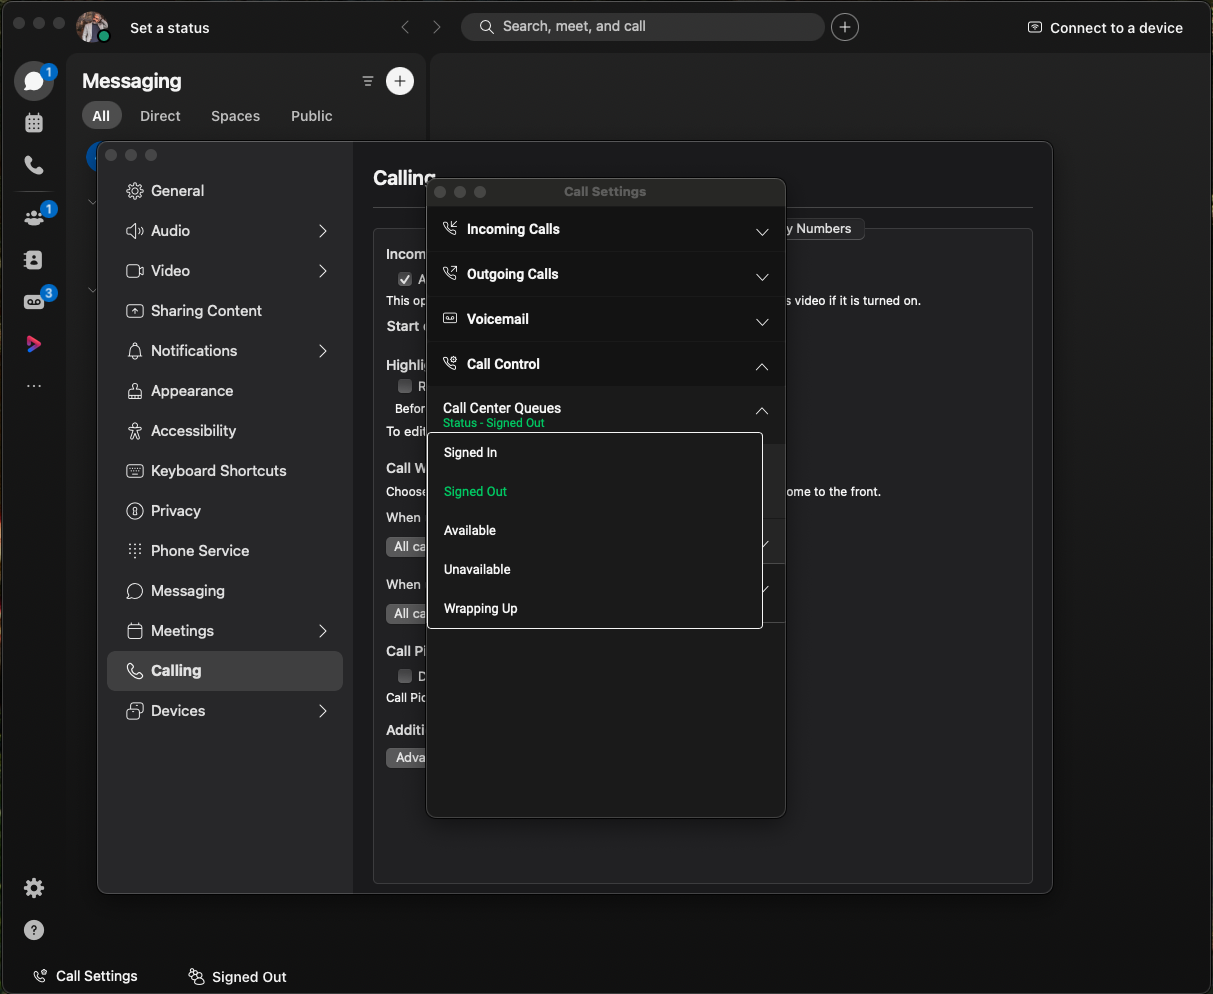Select the Calling phone icon in sidebar

33,166
